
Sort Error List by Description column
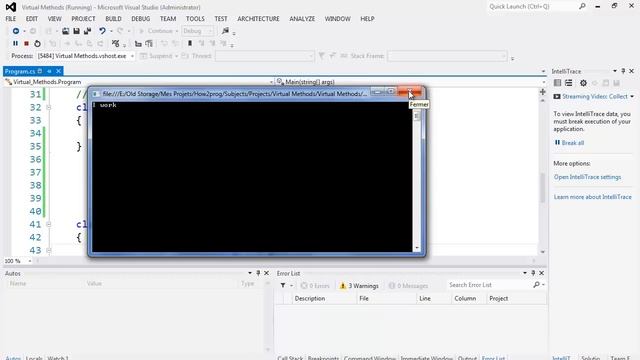[324, 298]
